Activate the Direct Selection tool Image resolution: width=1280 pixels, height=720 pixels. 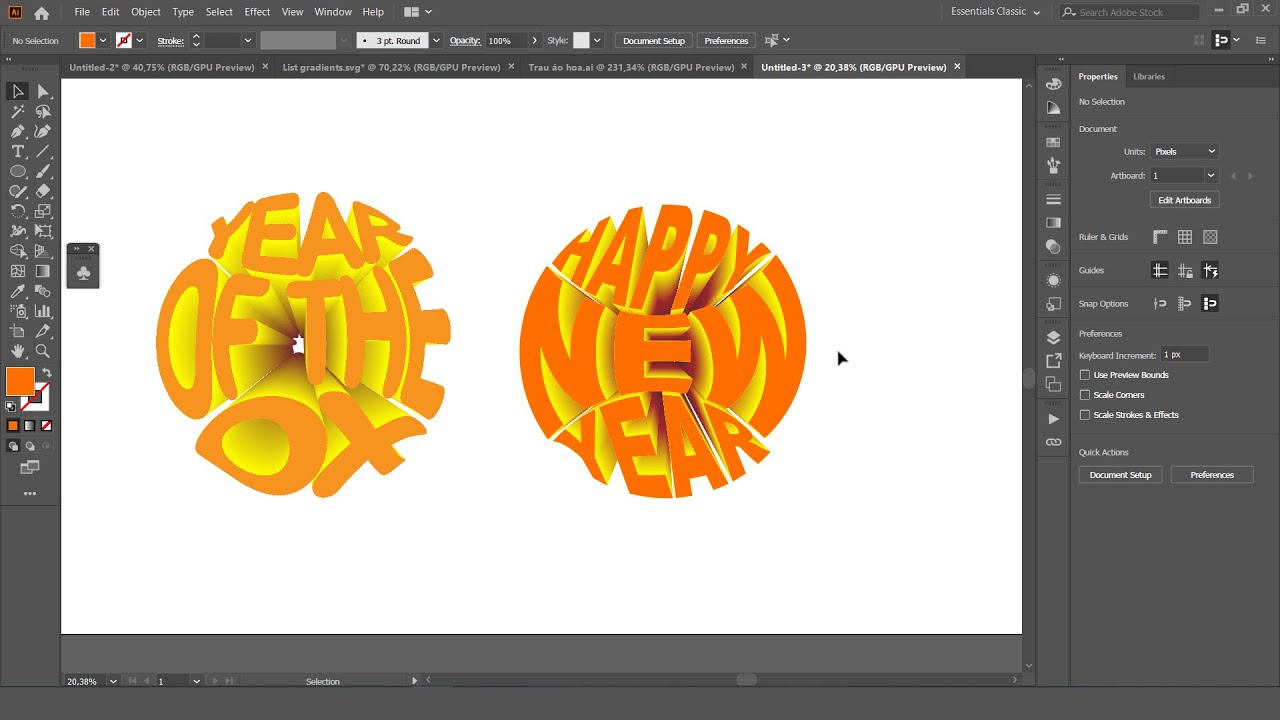pos(43,91)
